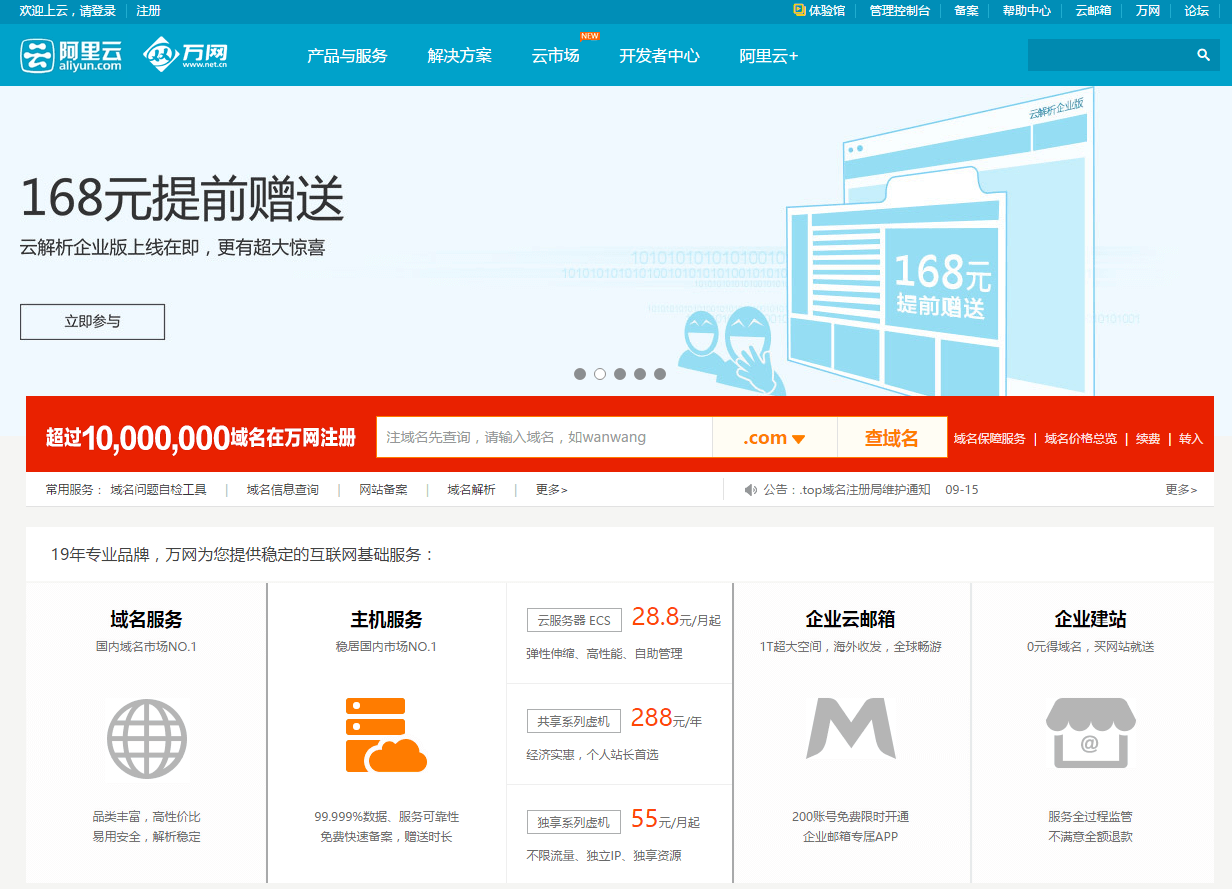
Task: Click the 转入 link
Action: click(x=1191, y=439)
